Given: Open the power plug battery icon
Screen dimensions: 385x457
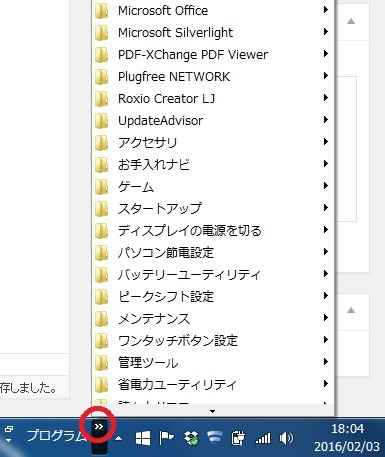Looking at the screenshot, I should pos(238,438).
